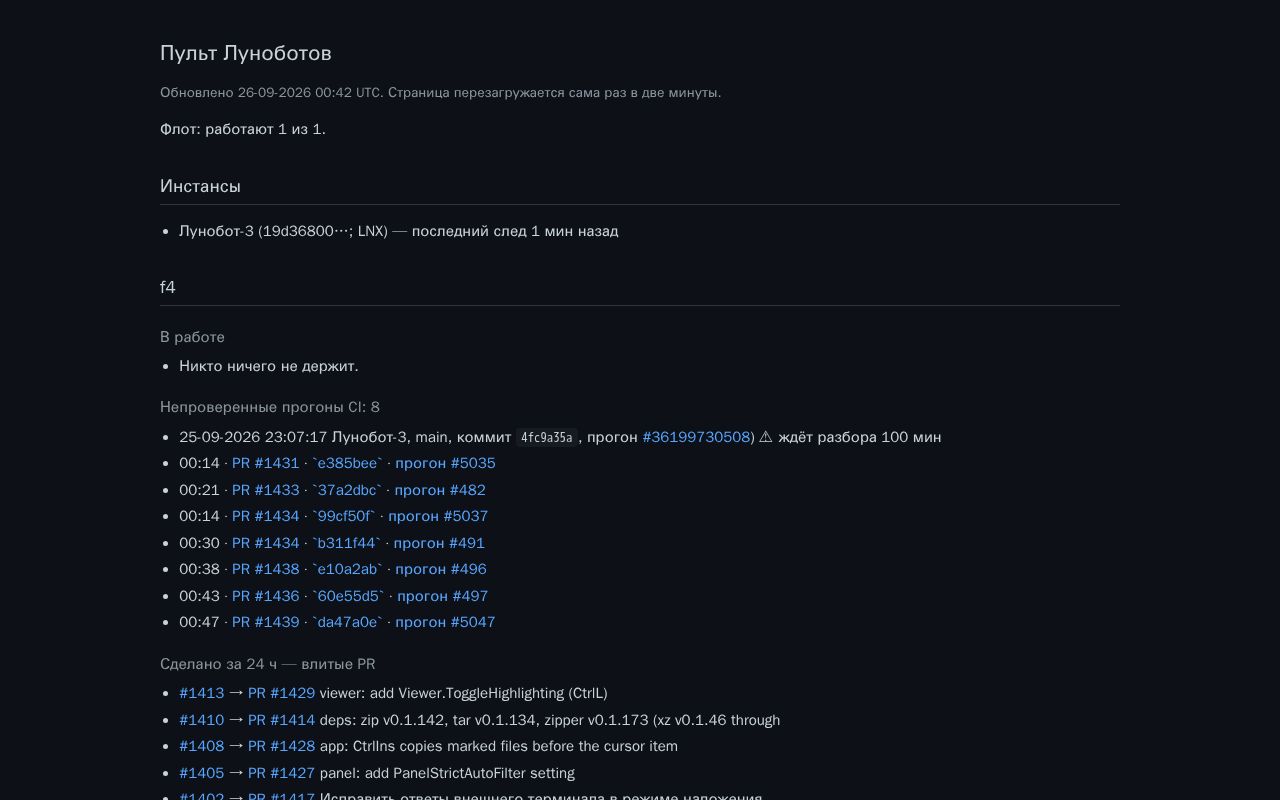This screenshot has height=800, width=1280.
Task: Click the 'f4' section heading
Action: [168, 287]
